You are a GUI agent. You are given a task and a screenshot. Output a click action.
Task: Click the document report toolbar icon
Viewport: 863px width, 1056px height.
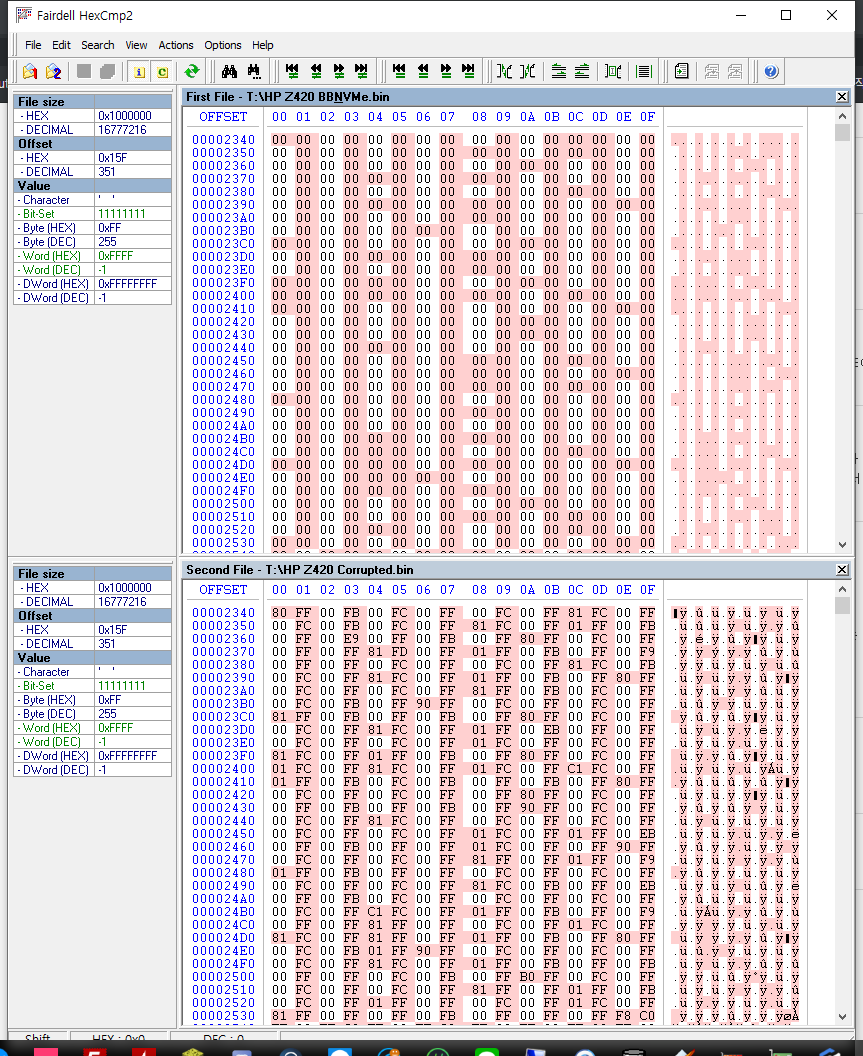[x=682, y=71]
